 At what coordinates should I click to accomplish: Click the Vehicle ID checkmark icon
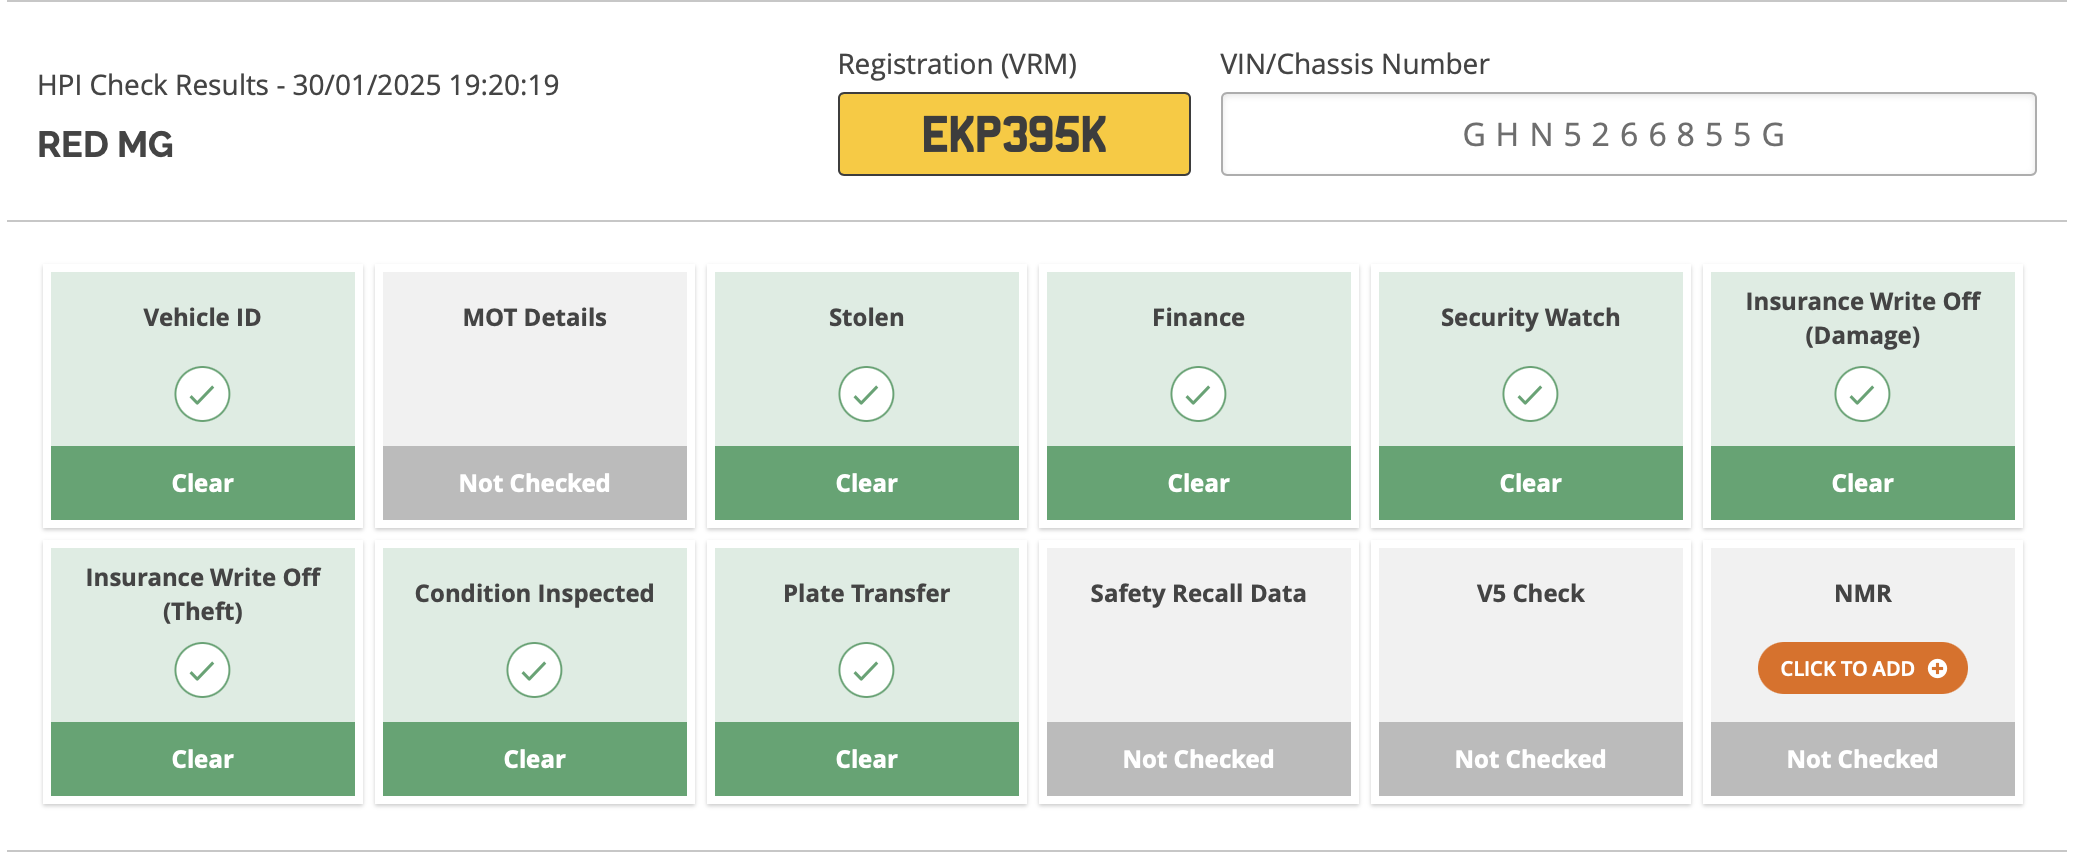click(202, 394)
